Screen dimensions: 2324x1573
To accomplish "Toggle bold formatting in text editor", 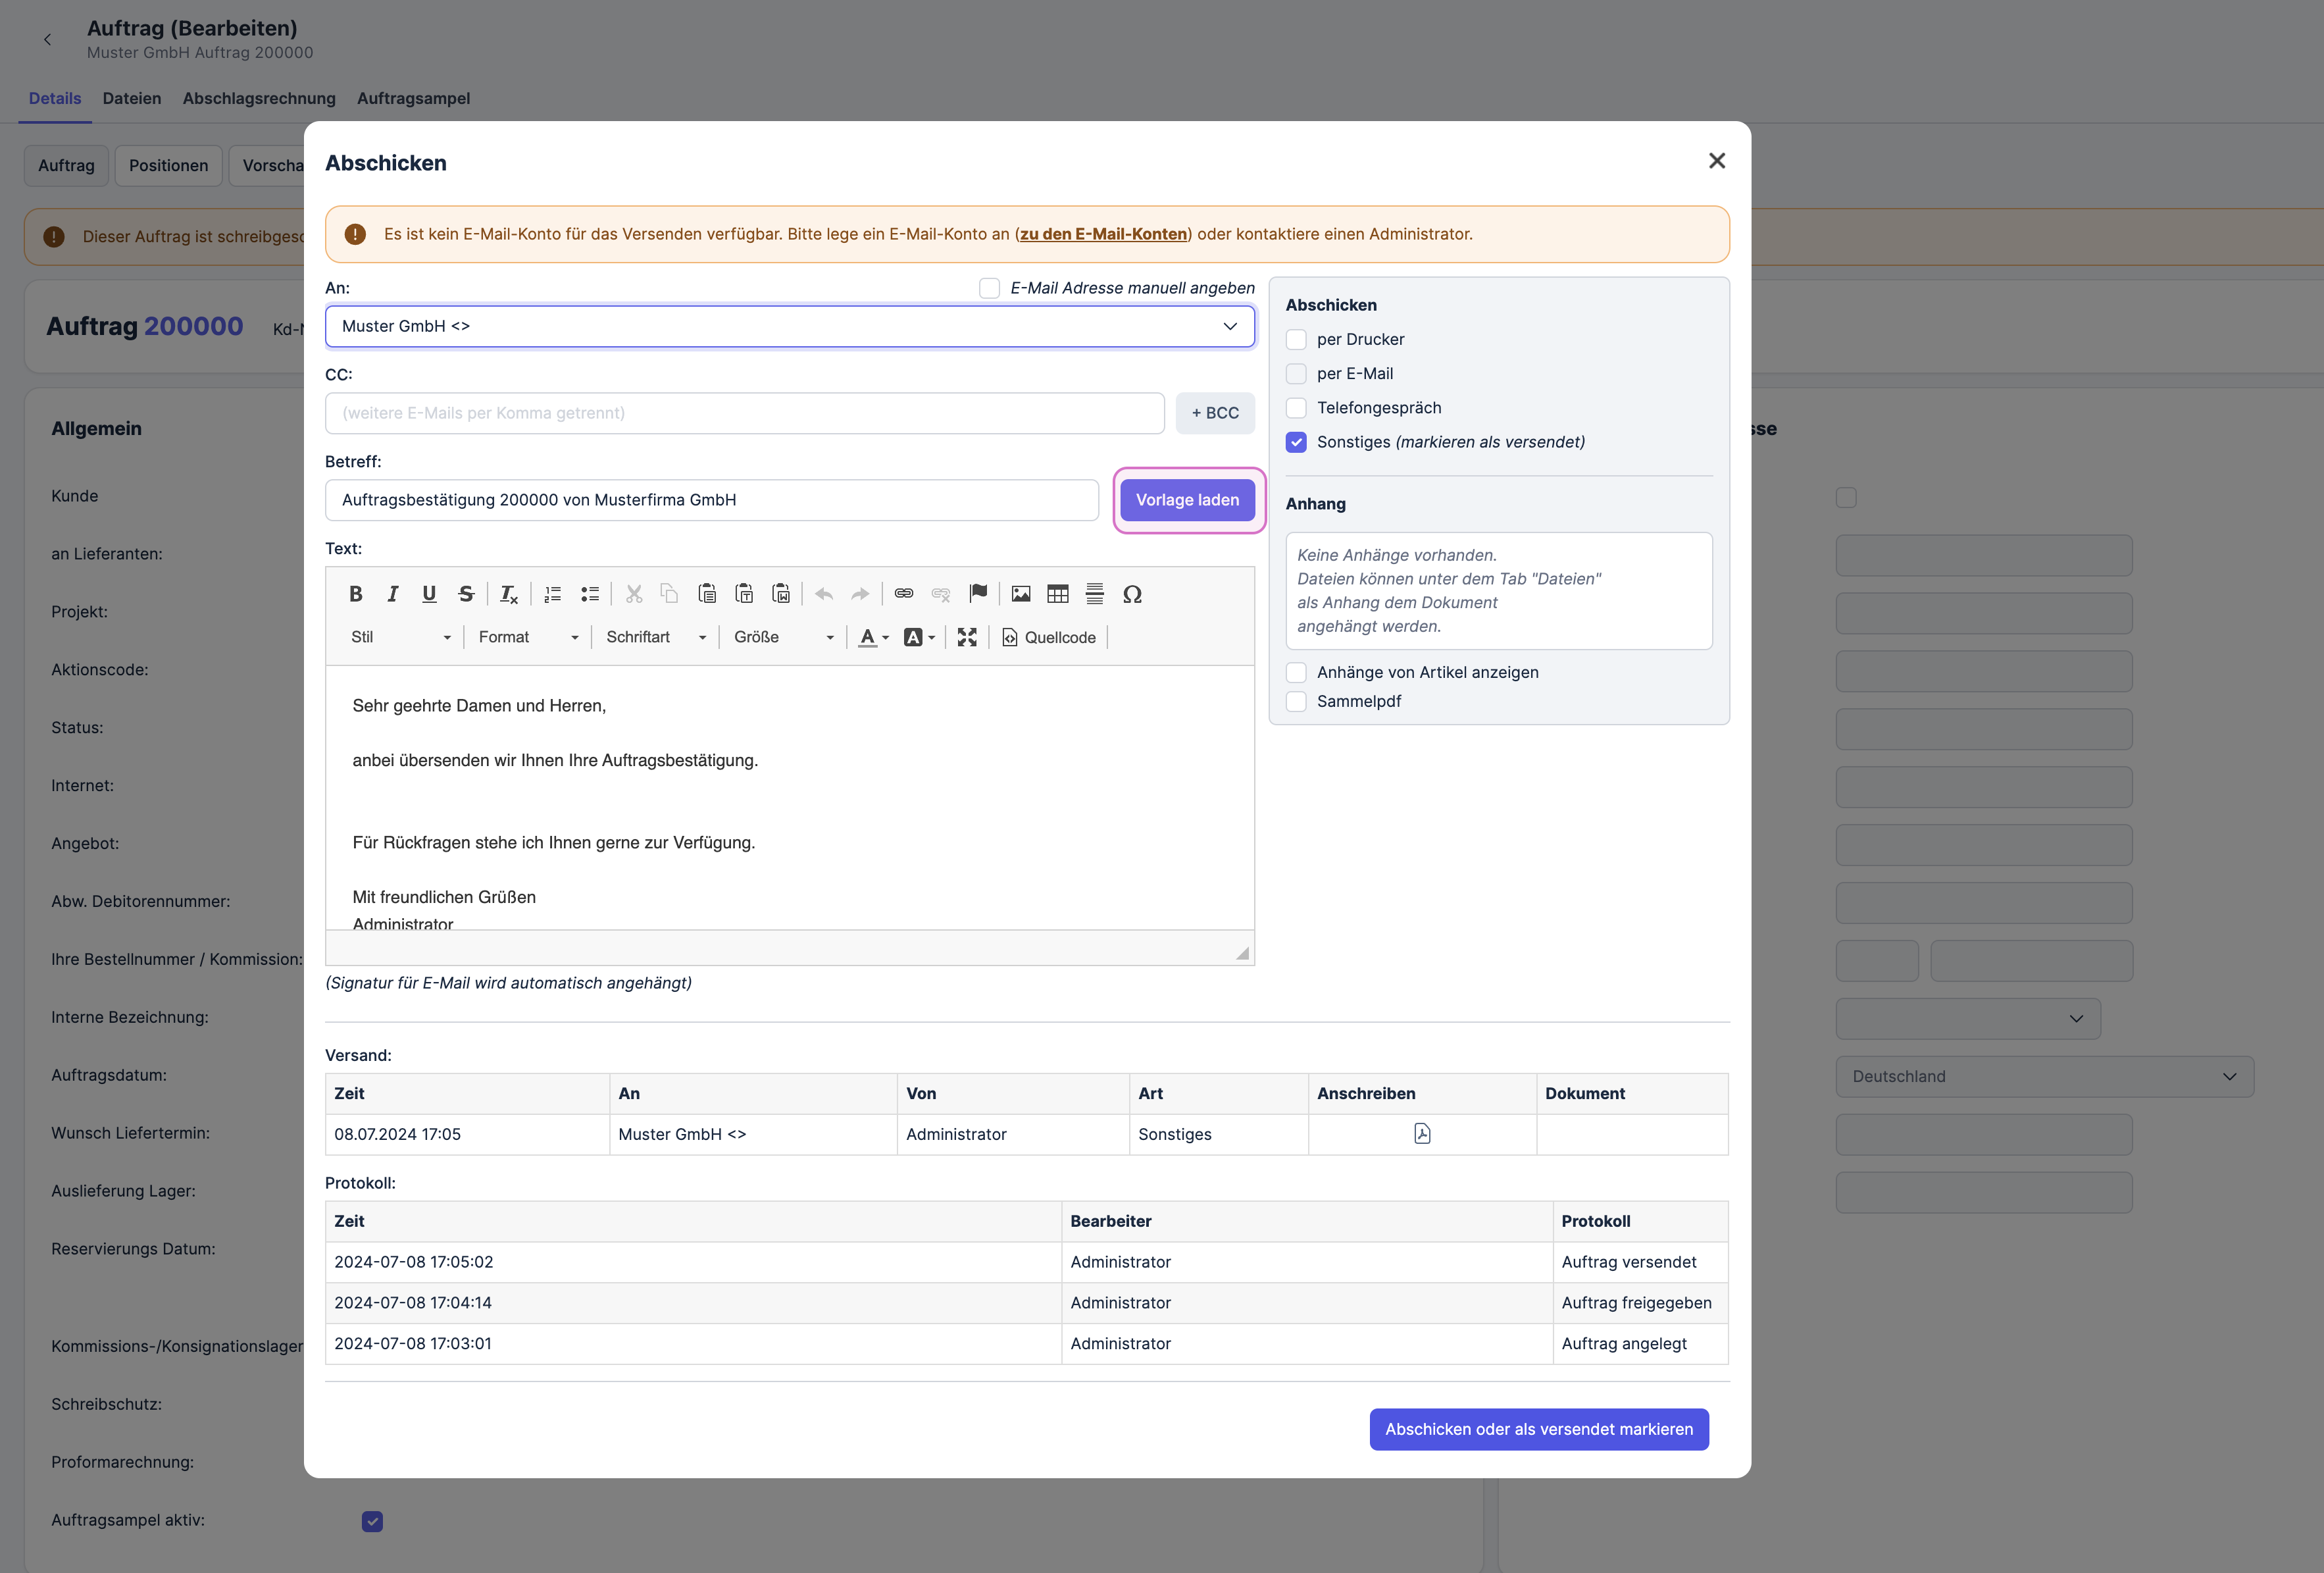I will pos(355,594).
